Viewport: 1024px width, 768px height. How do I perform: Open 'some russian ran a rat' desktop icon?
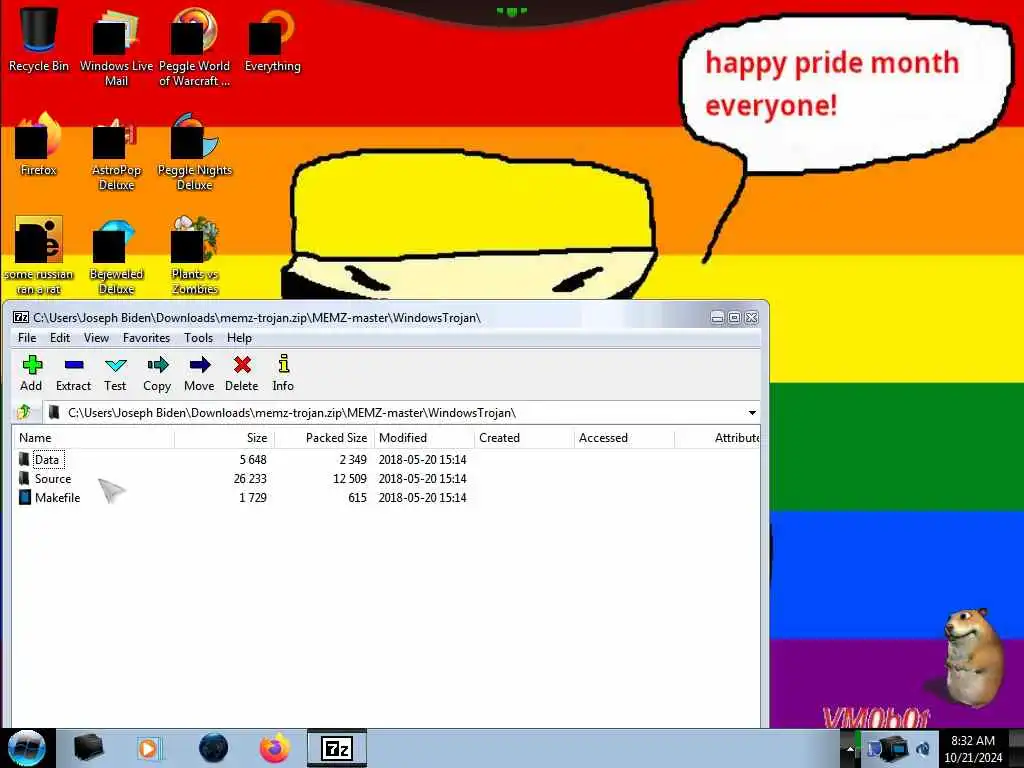[x=39, y=255]
